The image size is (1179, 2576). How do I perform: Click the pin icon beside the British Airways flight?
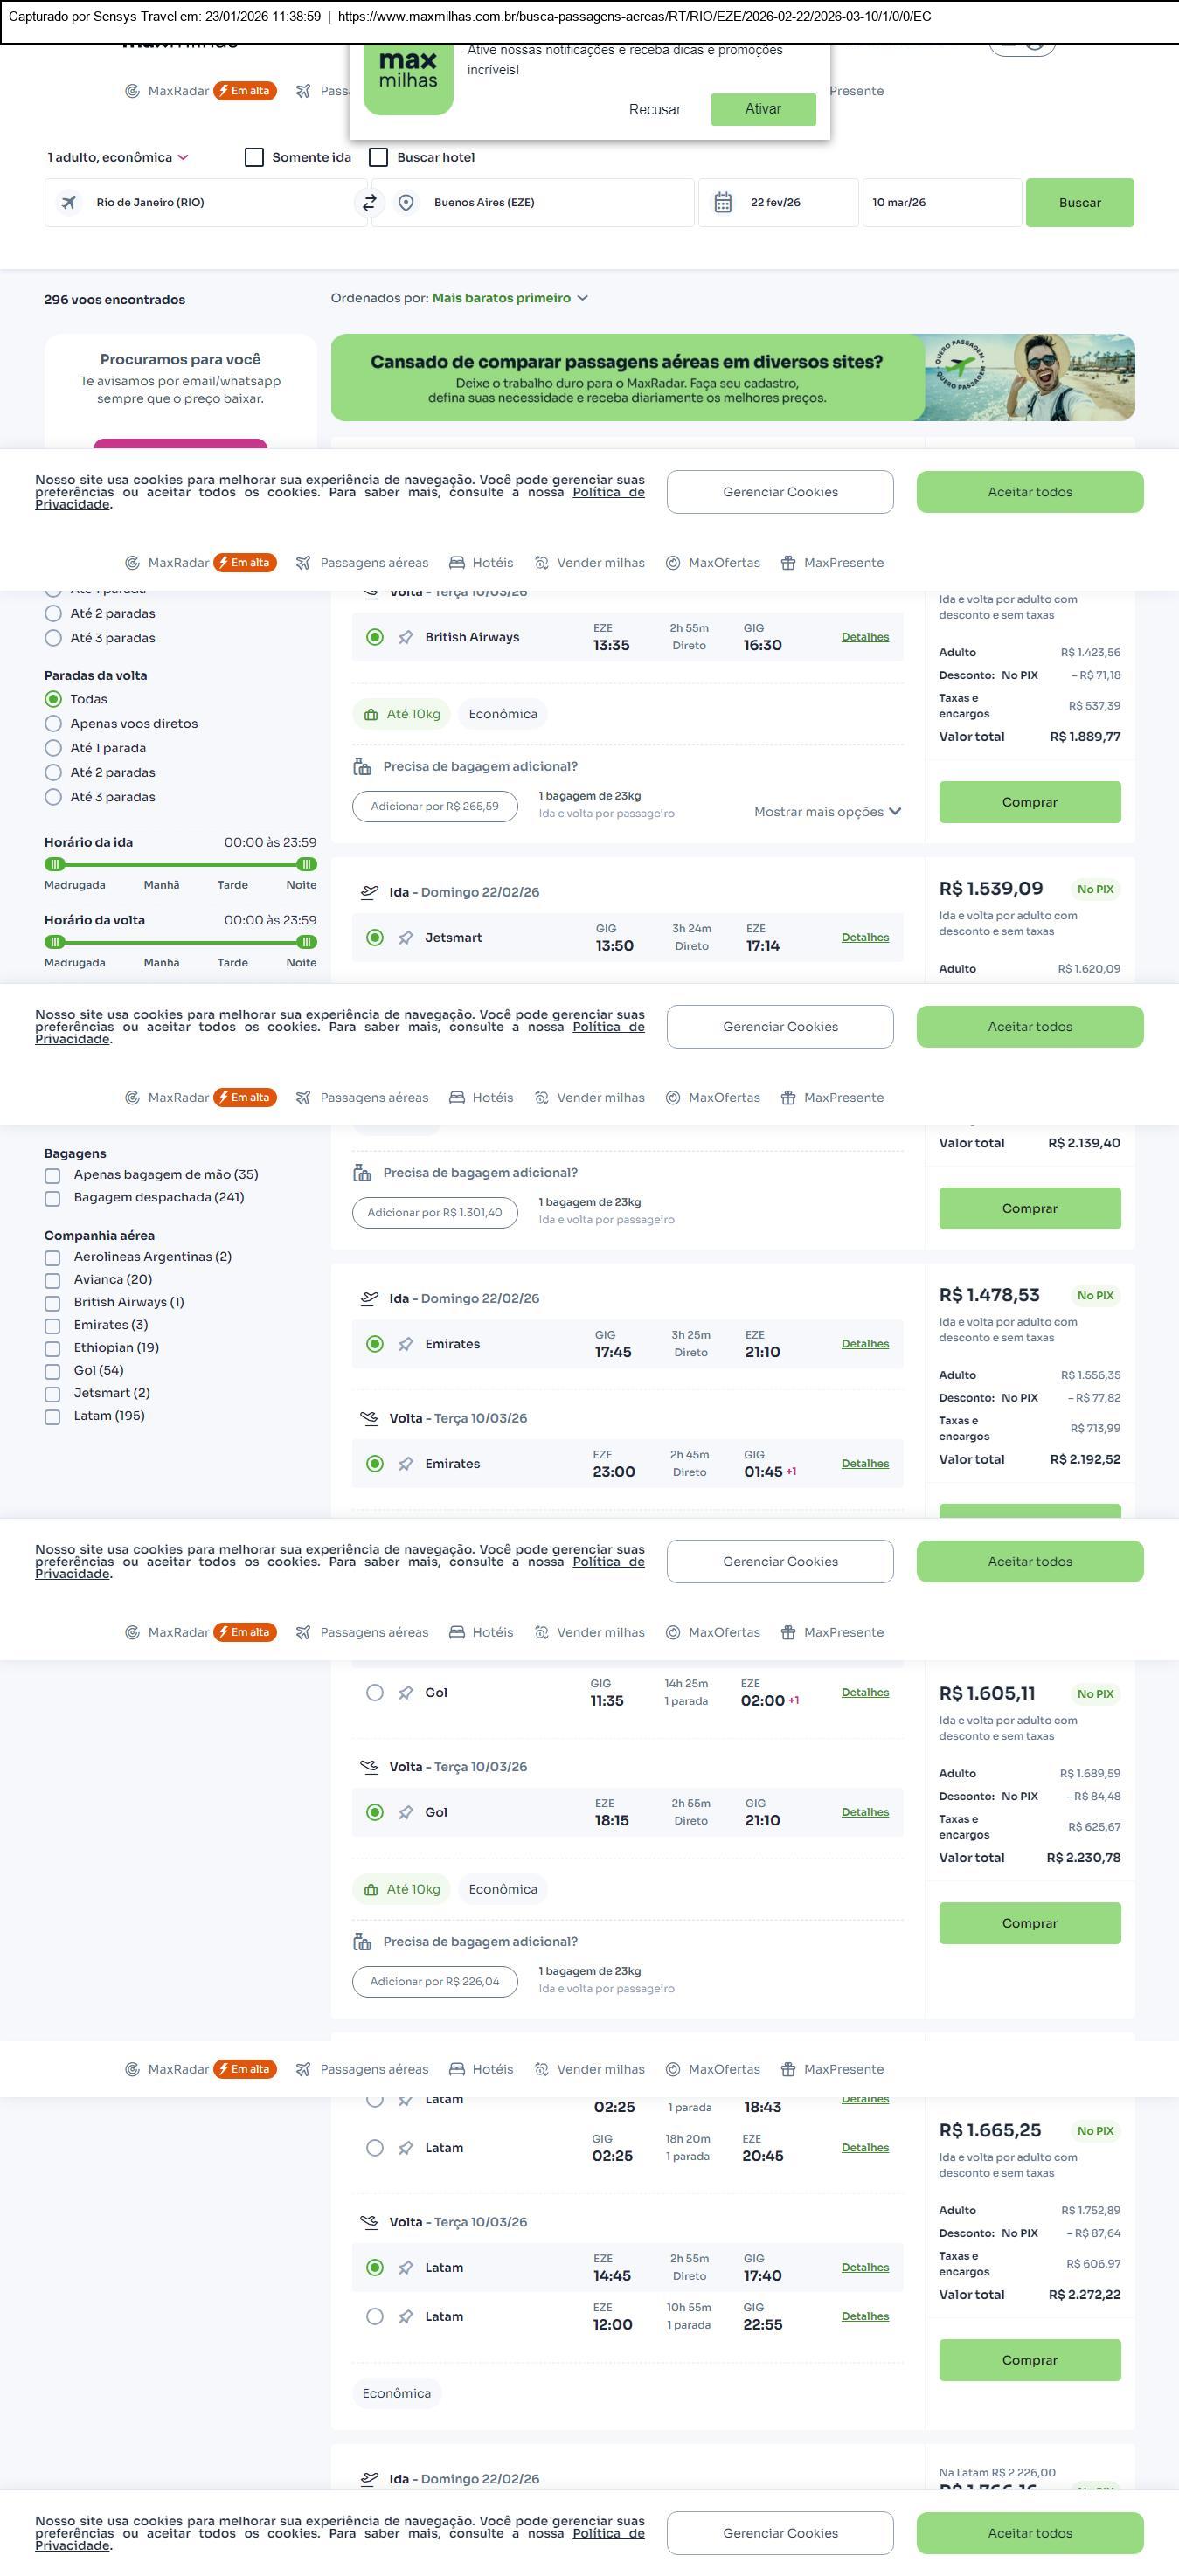(406, 637)
